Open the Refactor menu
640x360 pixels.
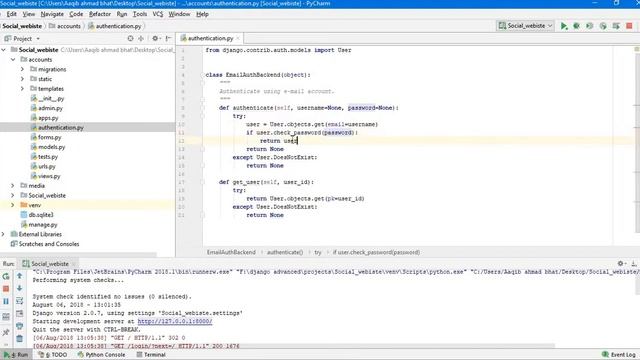[100, 14]
